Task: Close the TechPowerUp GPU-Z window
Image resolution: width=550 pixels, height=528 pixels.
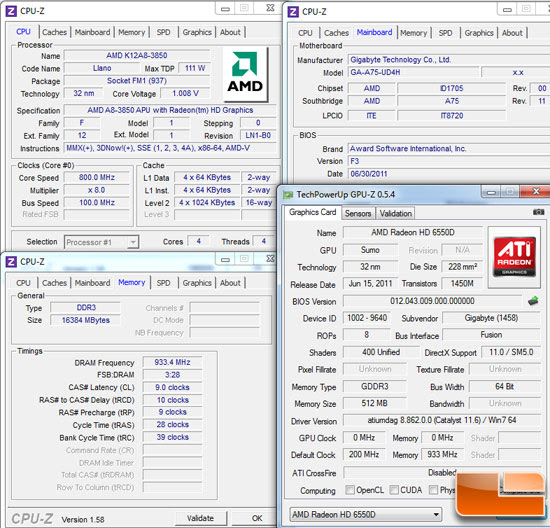Action: coord(536,192)
